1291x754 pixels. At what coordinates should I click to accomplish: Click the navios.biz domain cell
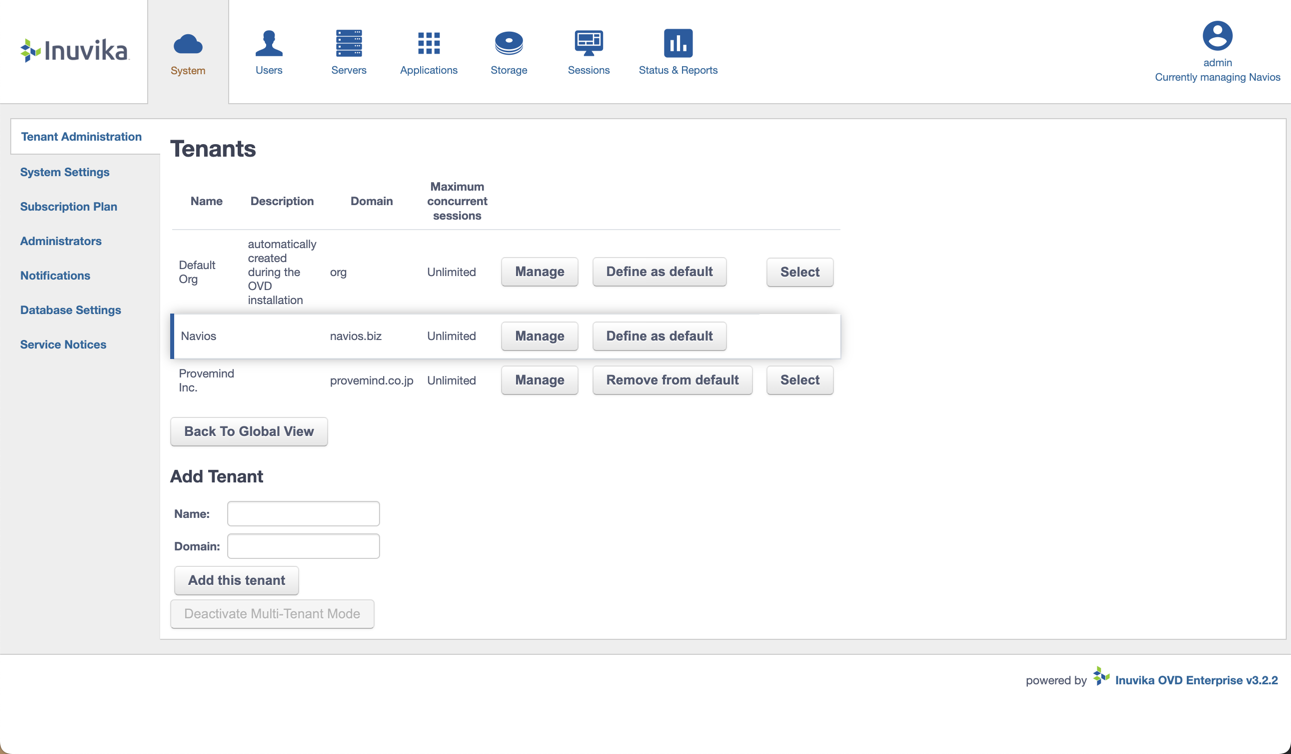356,336
